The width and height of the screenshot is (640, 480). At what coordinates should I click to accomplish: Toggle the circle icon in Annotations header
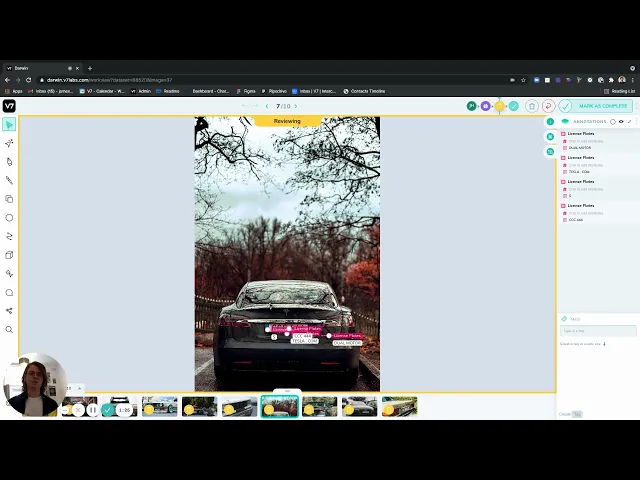tap(613, 122)
